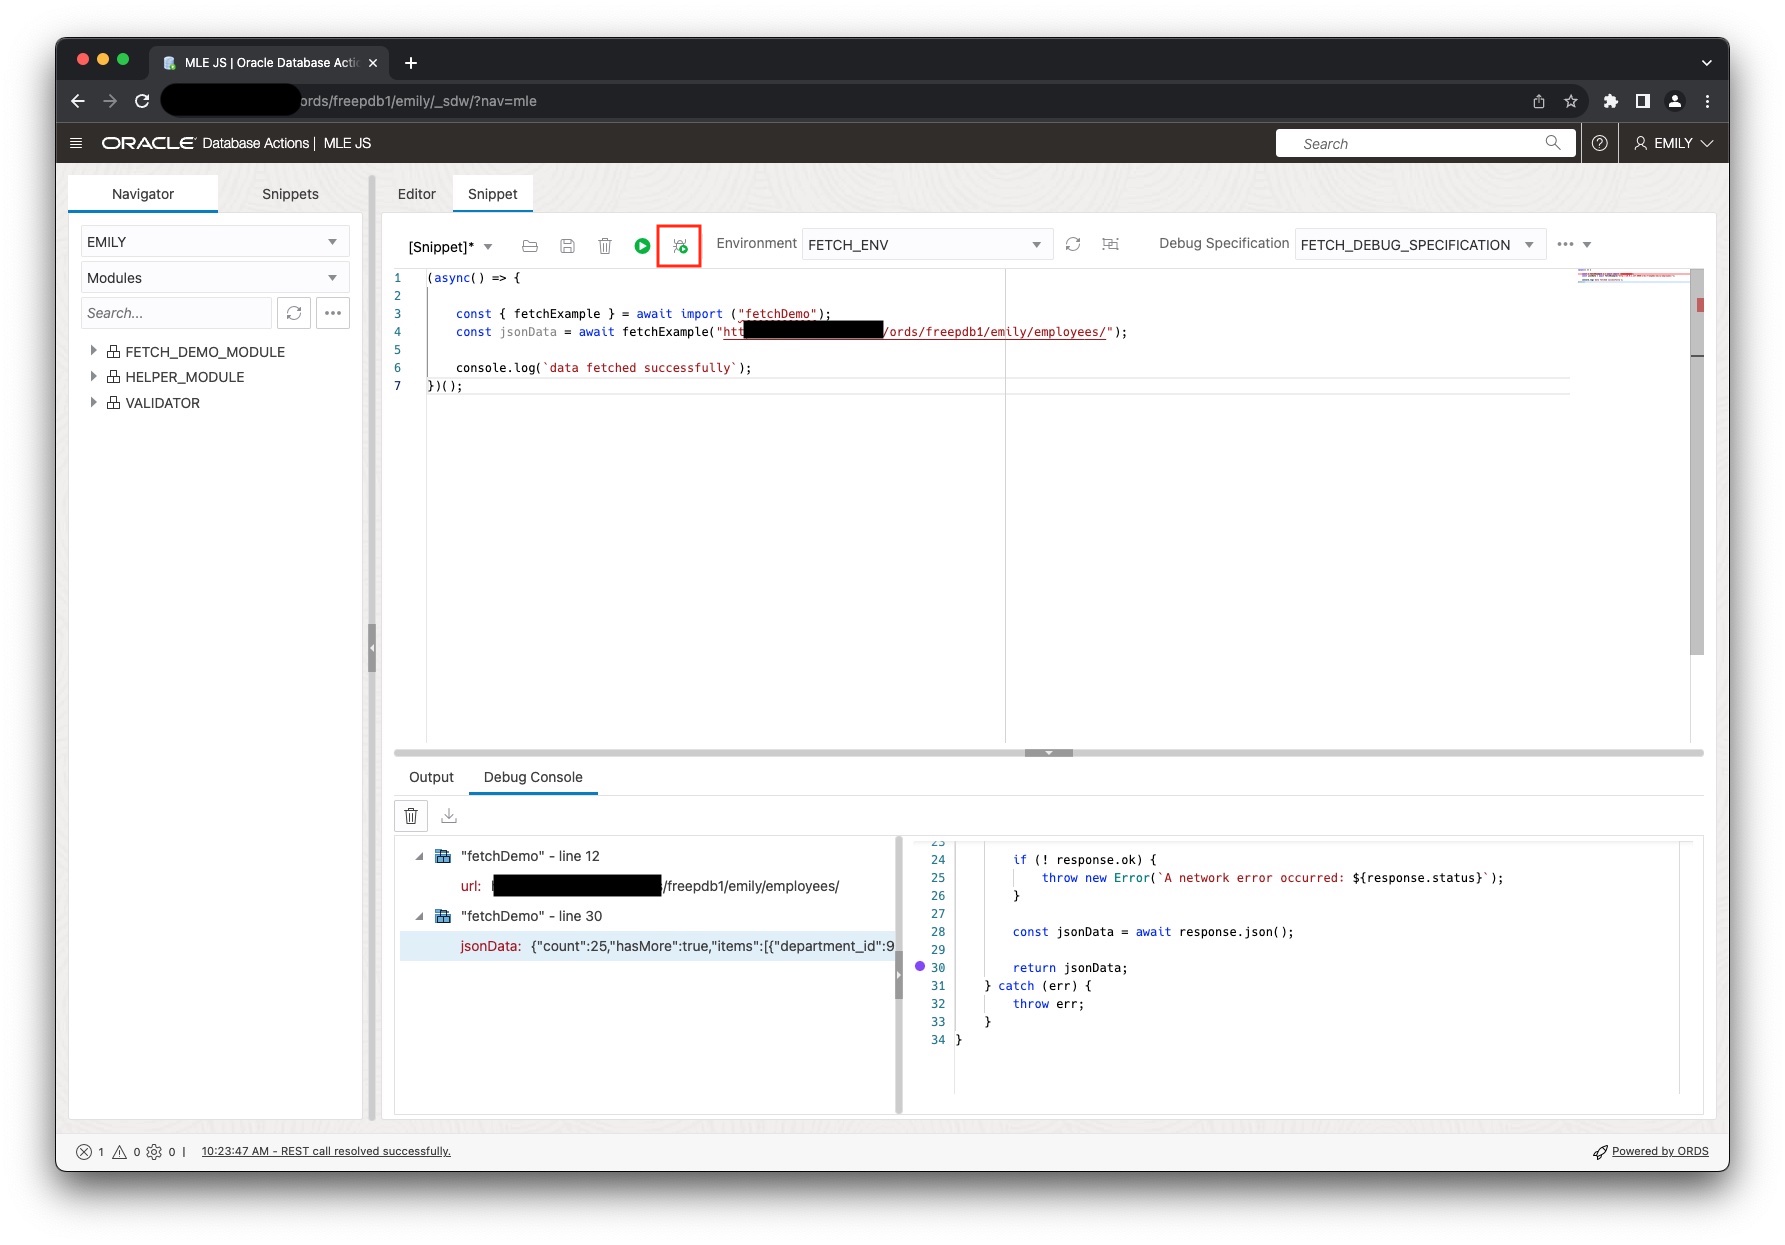
Task: Open the FETCH_DEBUG_SPECIFICATION dropdown
Action: tap(1528, 244)
